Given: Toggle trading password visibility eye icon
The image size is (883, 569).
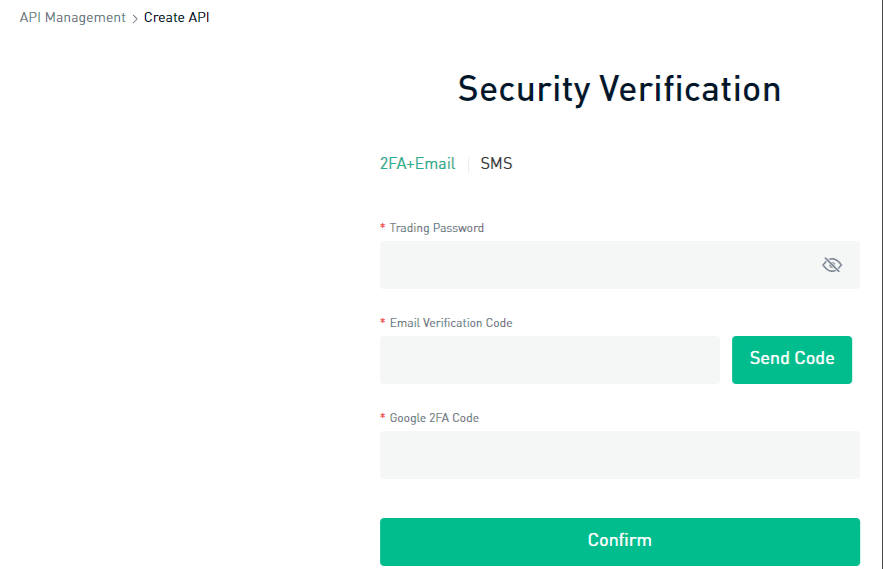Looking at the screenshot, I should coord(831,265).
